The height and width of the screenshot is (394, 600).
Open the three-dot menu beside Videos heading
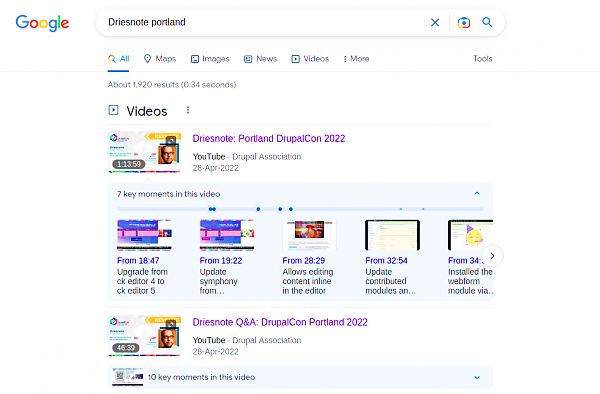[x=188, y=110]
